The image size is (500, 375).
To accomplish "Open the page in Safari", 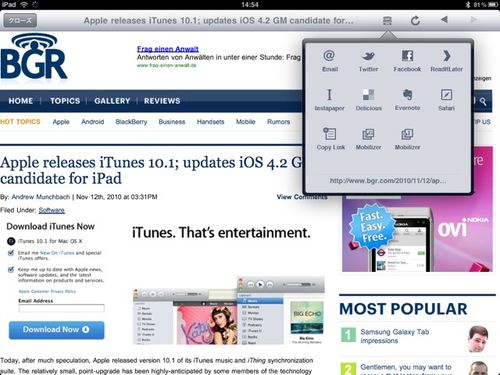I will [446, 95].
